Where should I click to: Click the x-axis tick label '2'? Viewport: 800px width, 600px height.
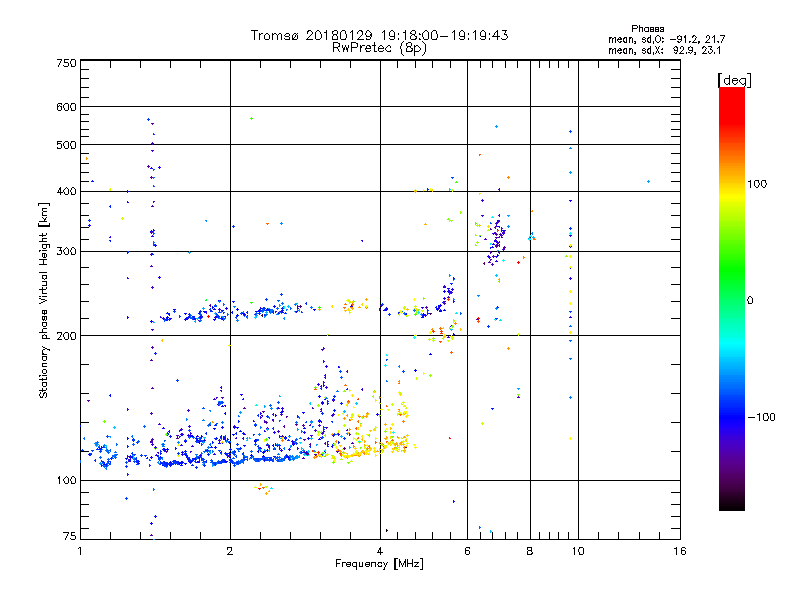[230, 551]
